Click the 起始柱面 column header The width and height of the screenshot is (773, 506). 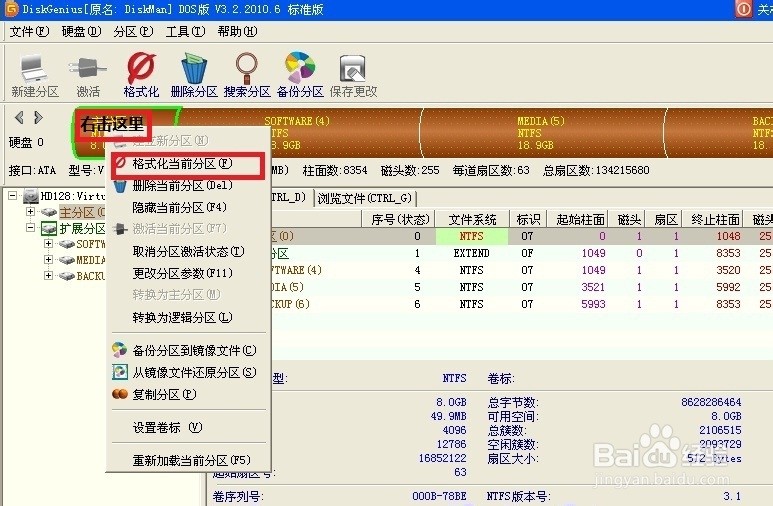580,219
